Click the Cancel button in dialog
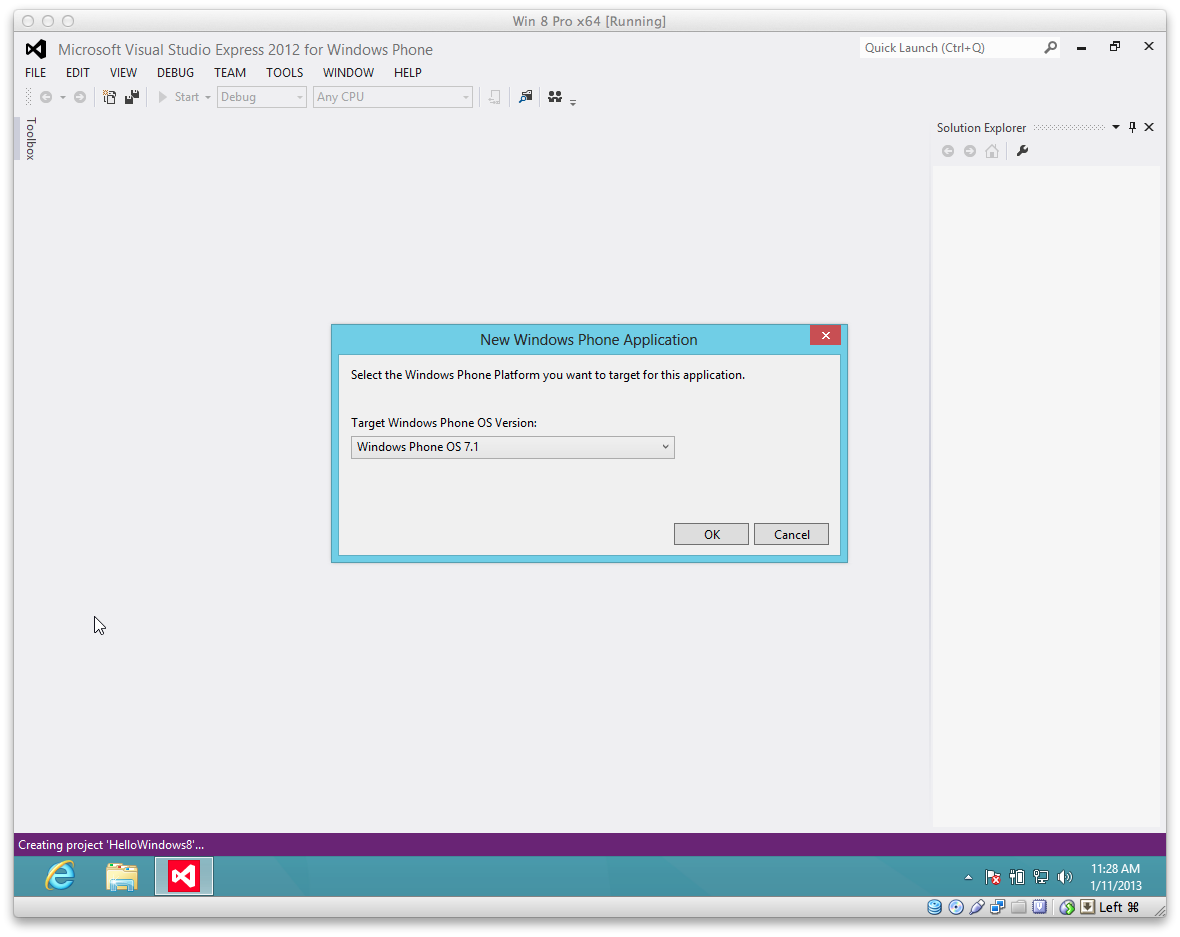The image size is (1180, 937). pos(792,534)
